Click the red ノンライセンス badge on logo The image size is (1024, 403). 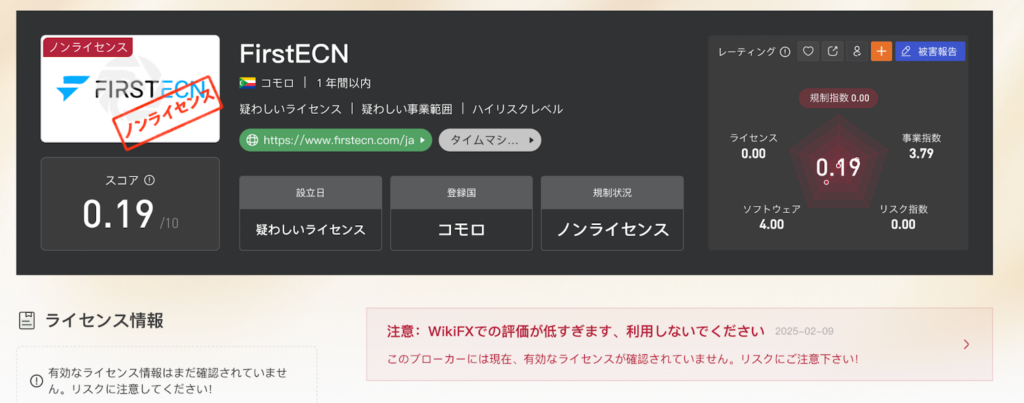pyautogui.click(x=88, y=47)
